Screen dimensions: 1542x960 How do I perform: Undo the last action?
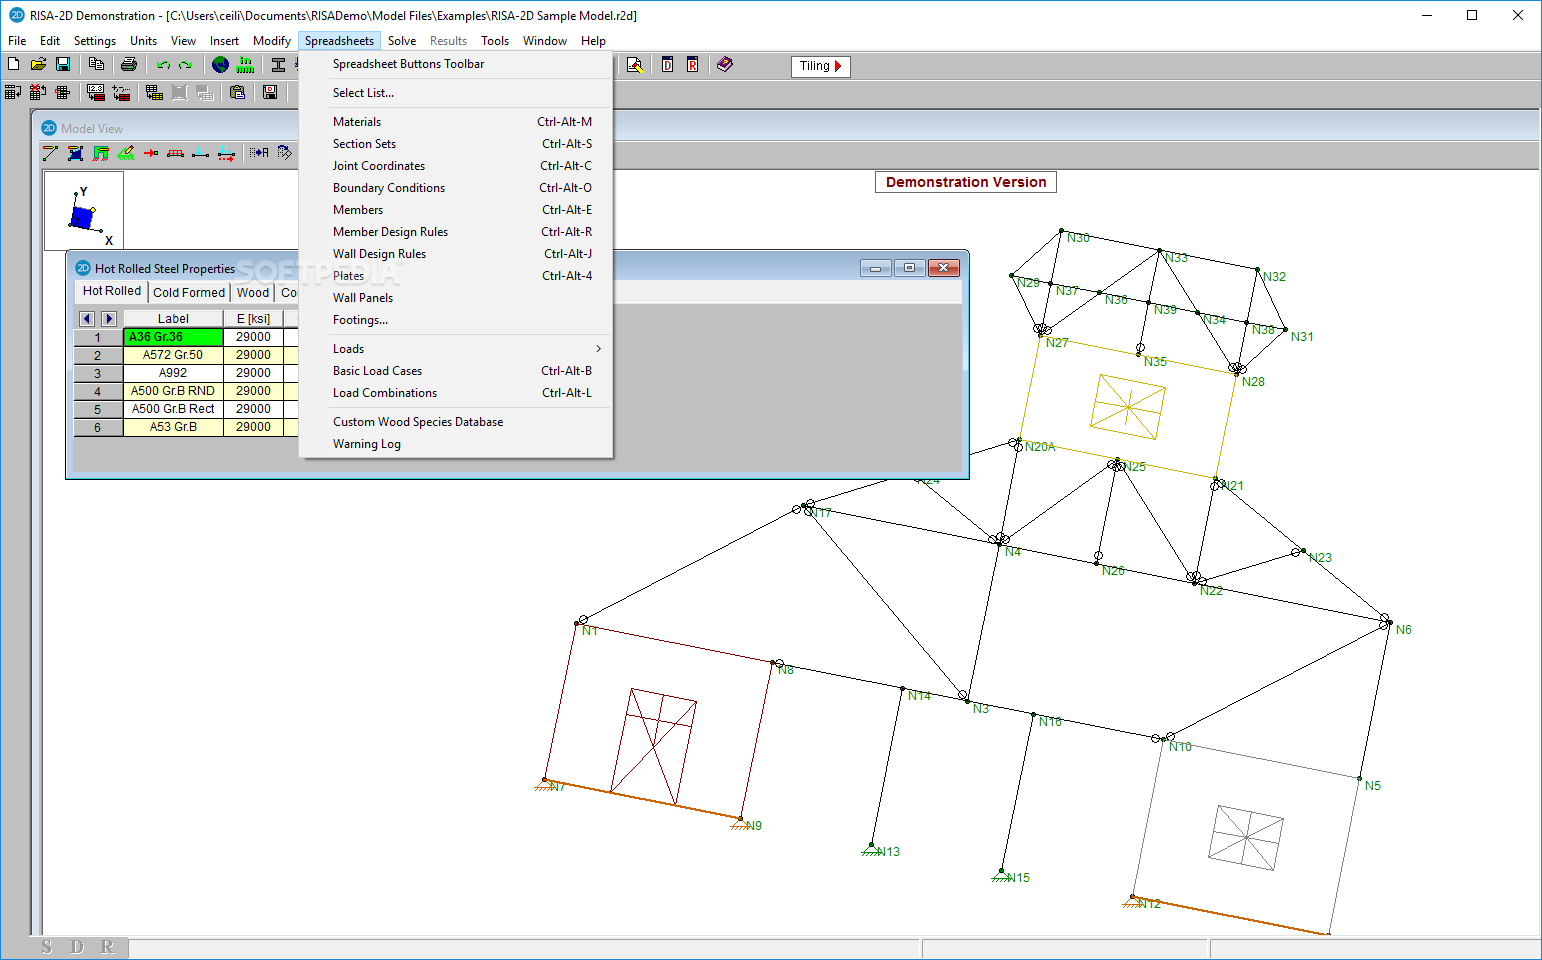[x=163, y=65]
